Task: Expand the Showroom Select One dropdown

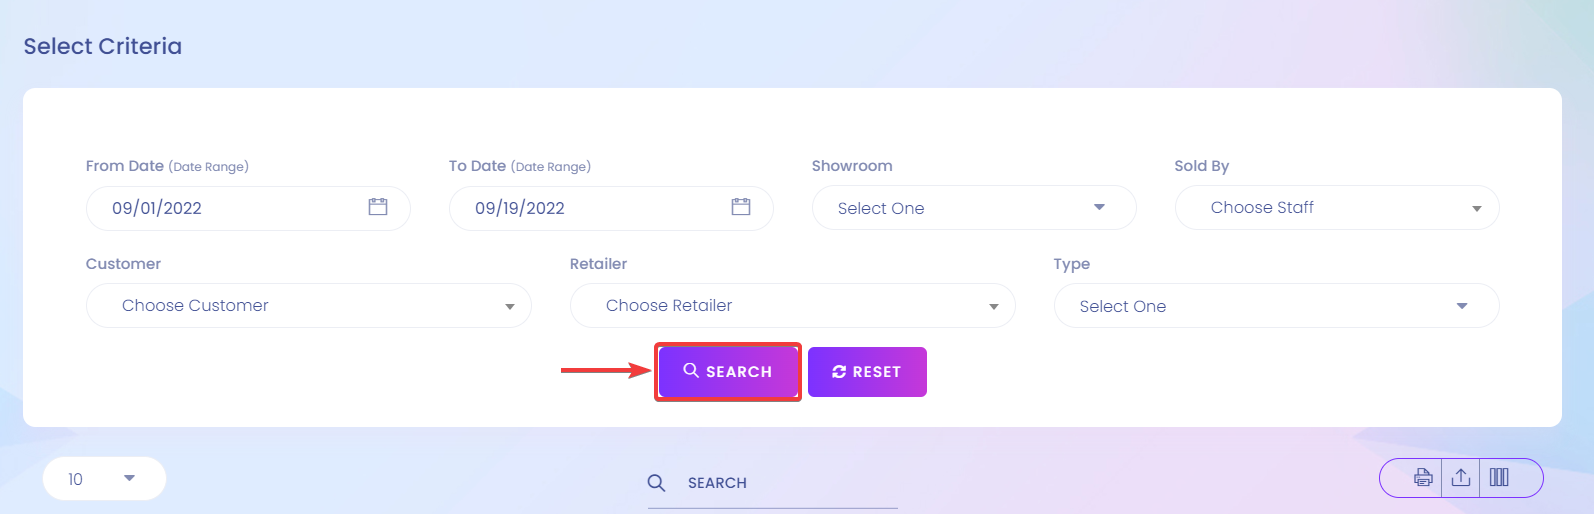Action: (x=974, y=208)
